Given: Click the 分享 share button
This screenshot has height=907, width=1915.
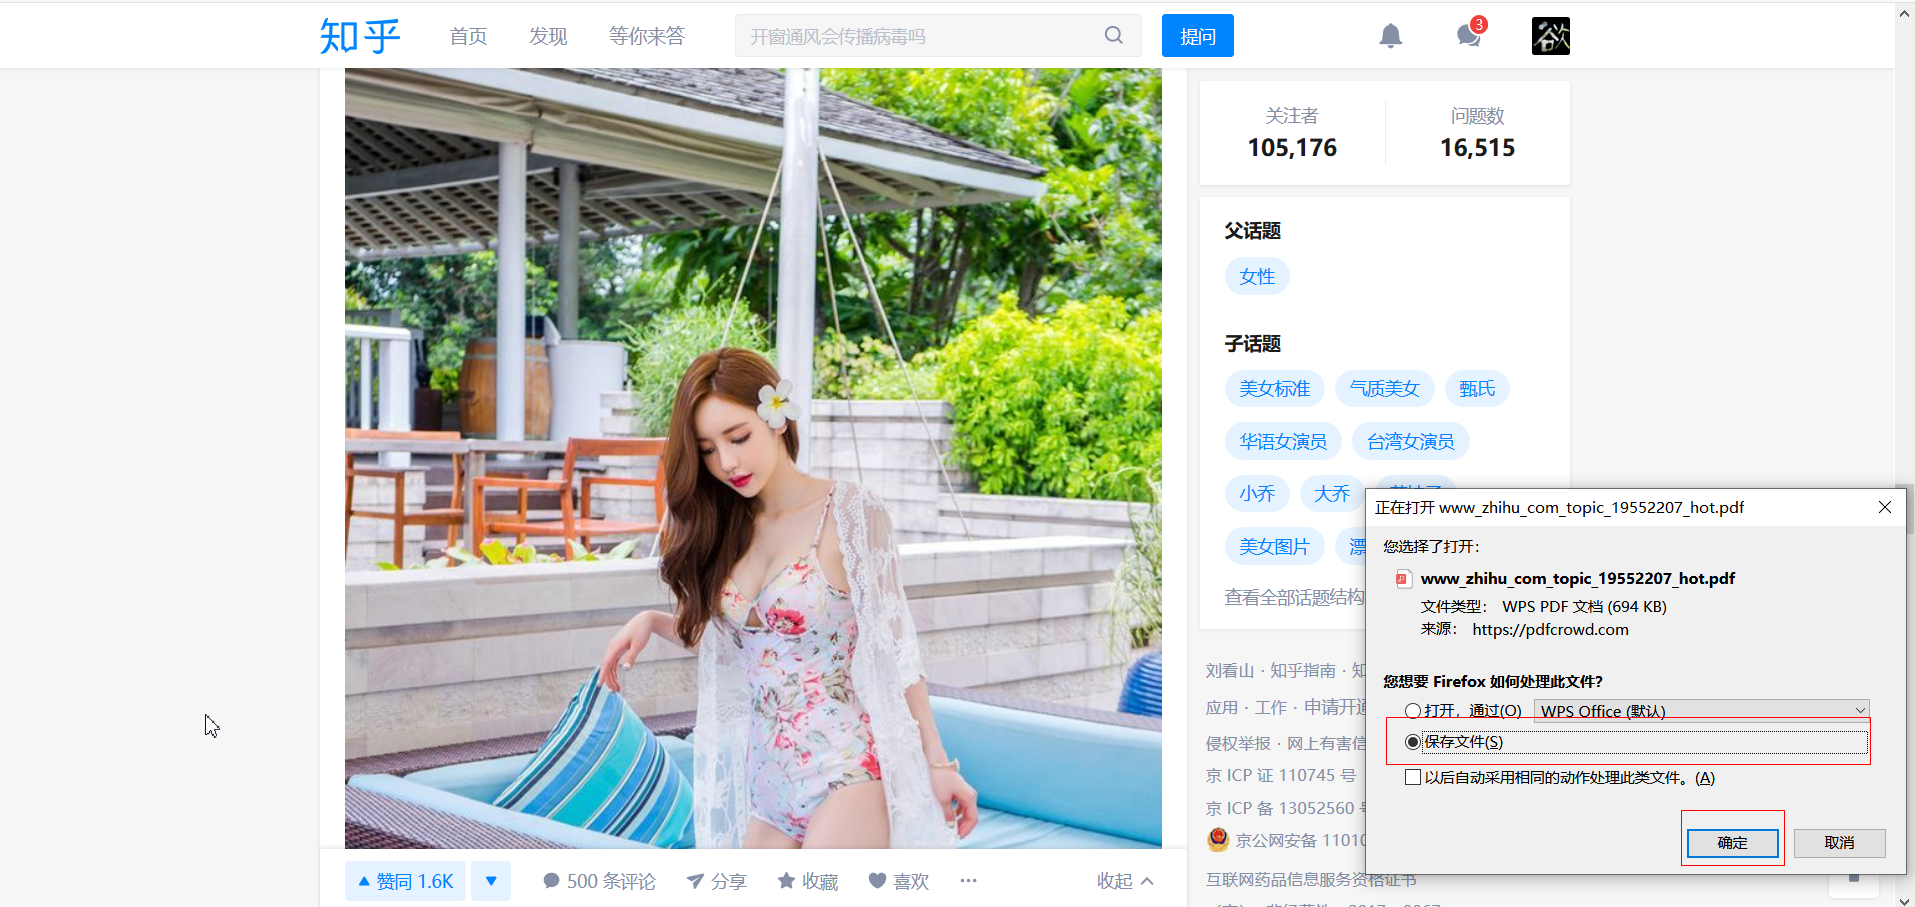Looking at the screenshot, I should click(716, 881).
